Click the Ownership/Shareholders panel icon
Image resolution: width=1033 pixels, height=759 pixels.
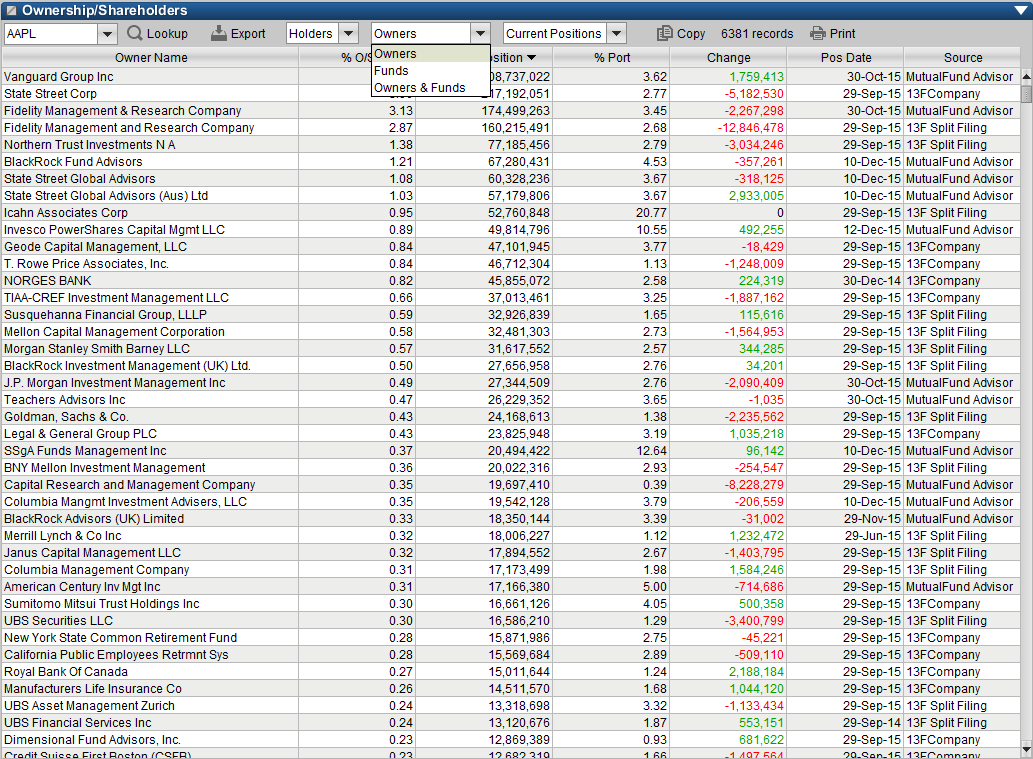pos(10,10)
